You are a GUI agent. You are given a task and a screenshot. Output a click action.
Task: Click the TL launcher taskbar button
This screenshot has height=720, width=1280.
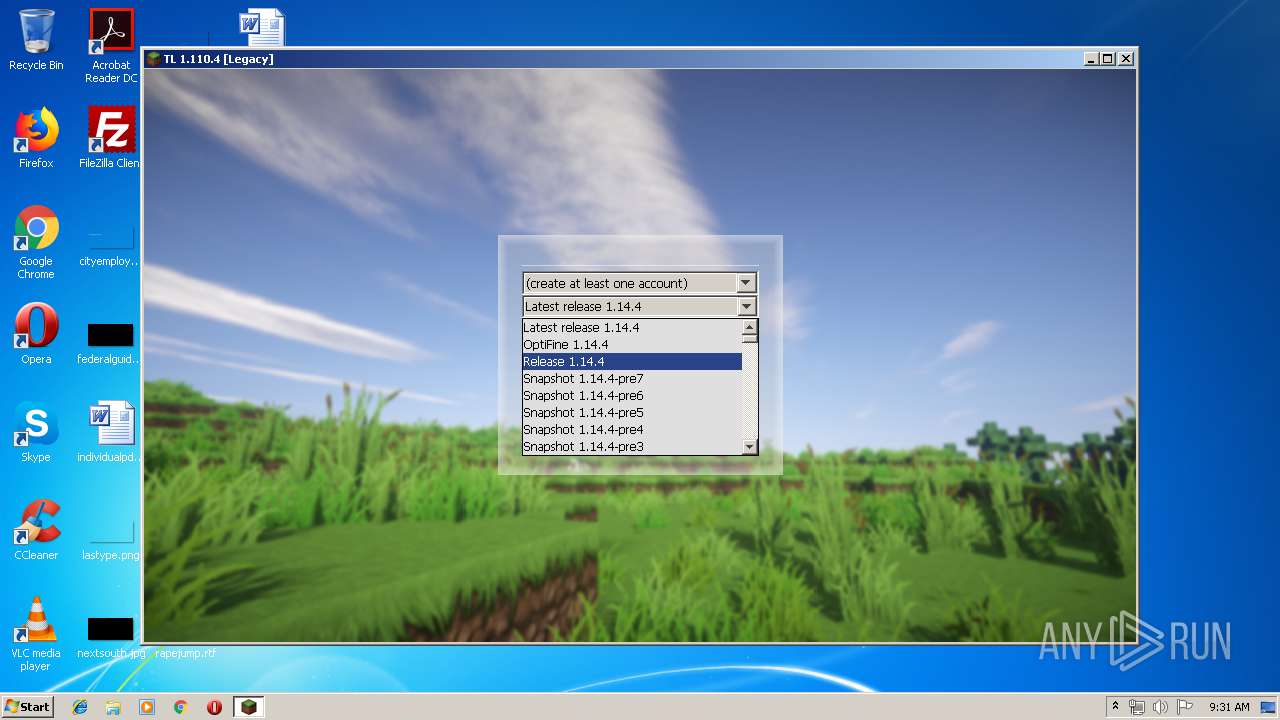[x=248, y=707]
